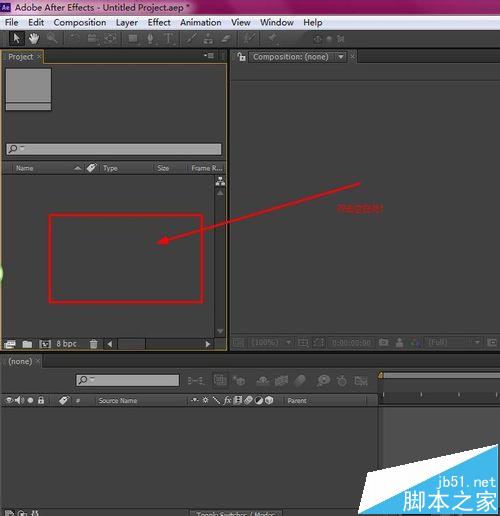The width and height of the screenshot is (500, 516).
Task: Click the Project preview thumbnail
Action: click(x=29, y=89)
